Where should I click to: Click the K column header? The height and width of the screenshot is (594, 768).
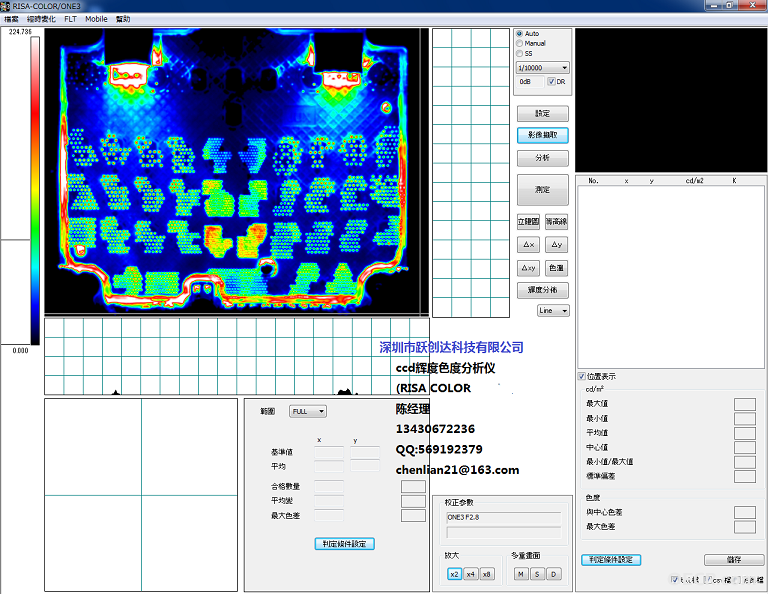pyautogui.click(x=734, y=181)
